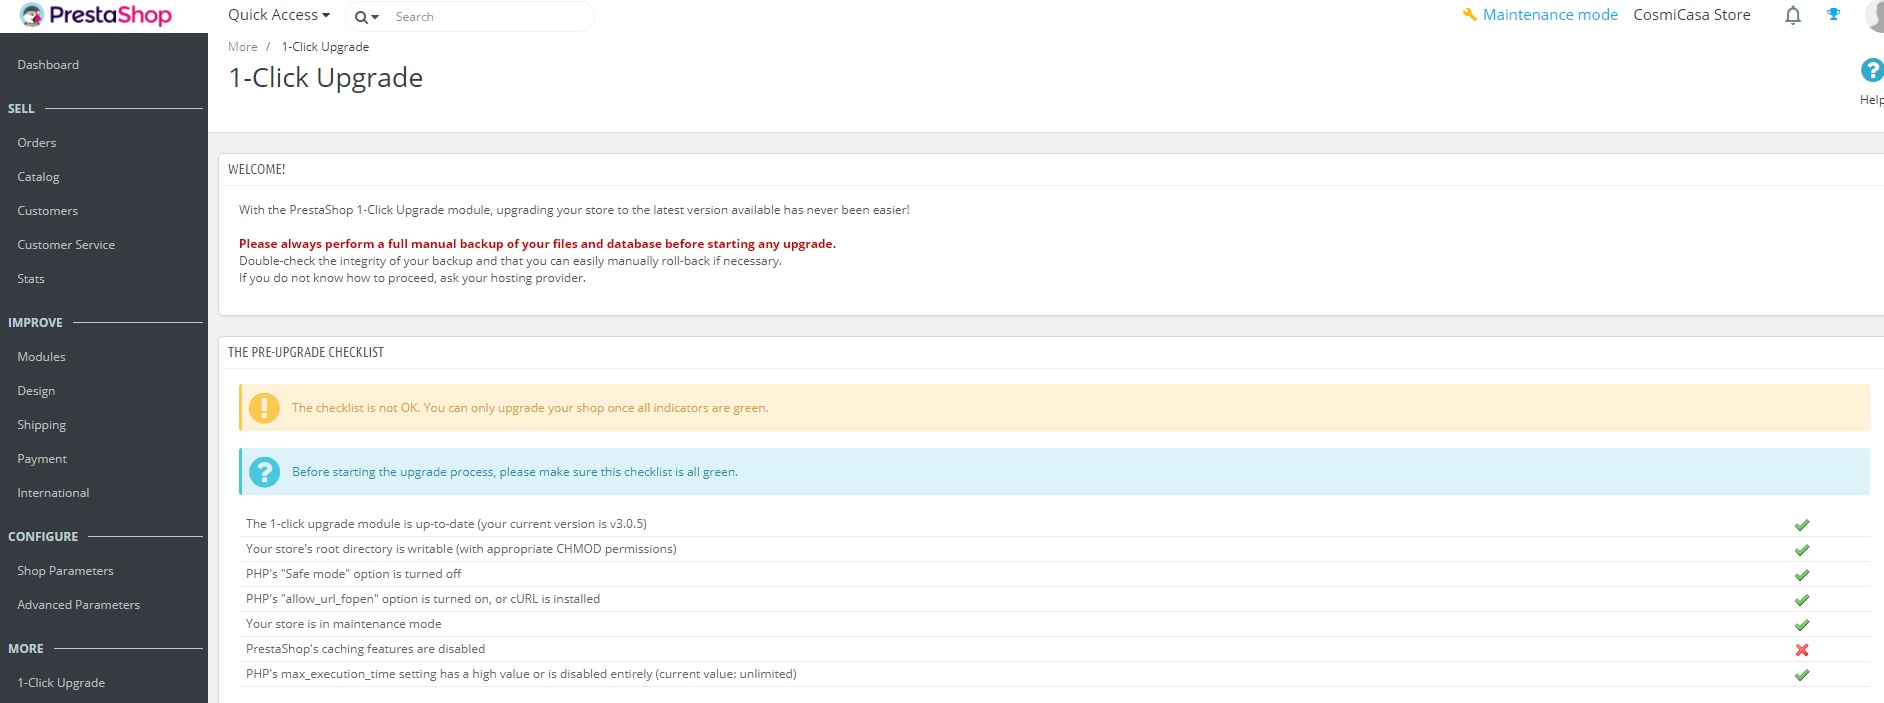This screenshot has width=1884, height=703.
Task: Click THE PRE-UPGRADE CHECKLIST heading
Action: click(306, 352)
